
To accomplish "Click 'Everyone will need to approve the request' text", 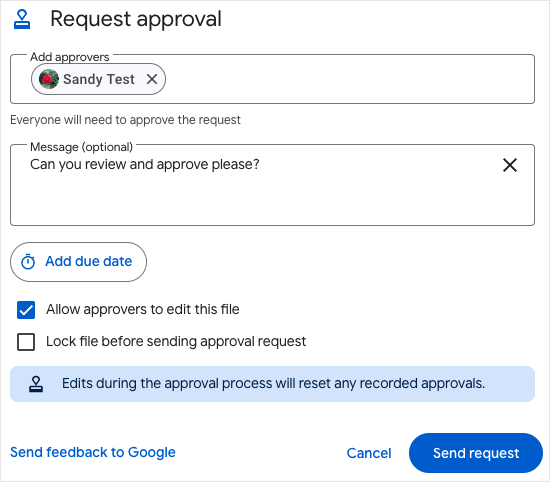I will [125, 120].
